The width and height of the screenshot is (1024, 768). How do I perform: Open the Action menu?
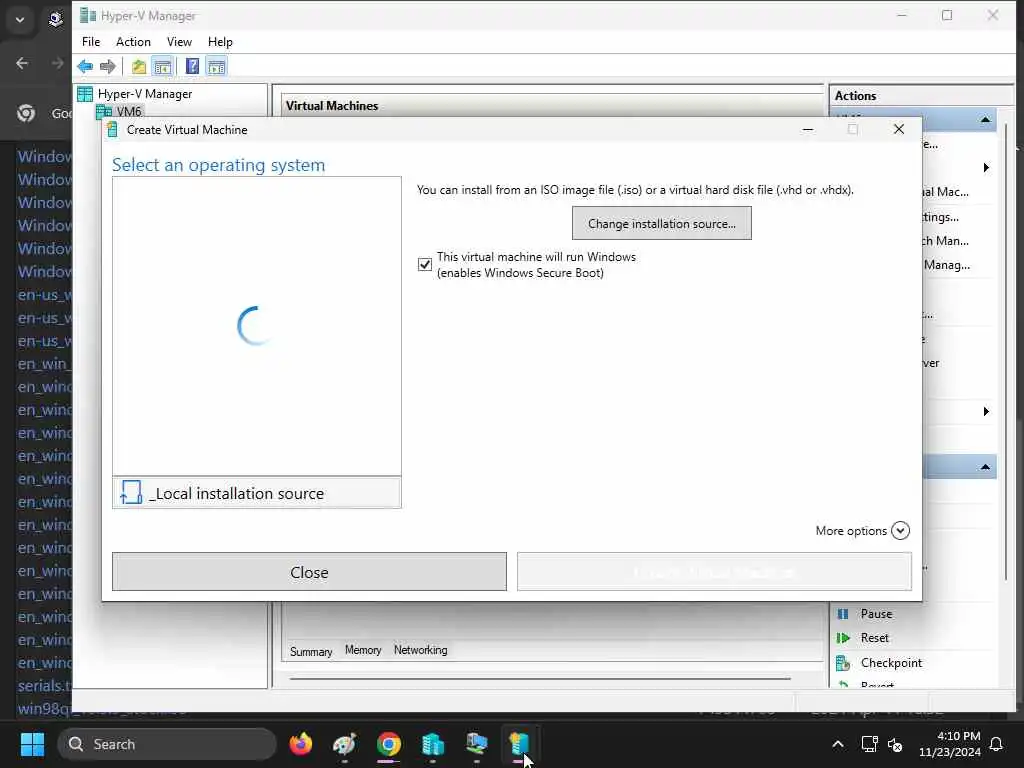pyautogui.click(x=133, y=42)
